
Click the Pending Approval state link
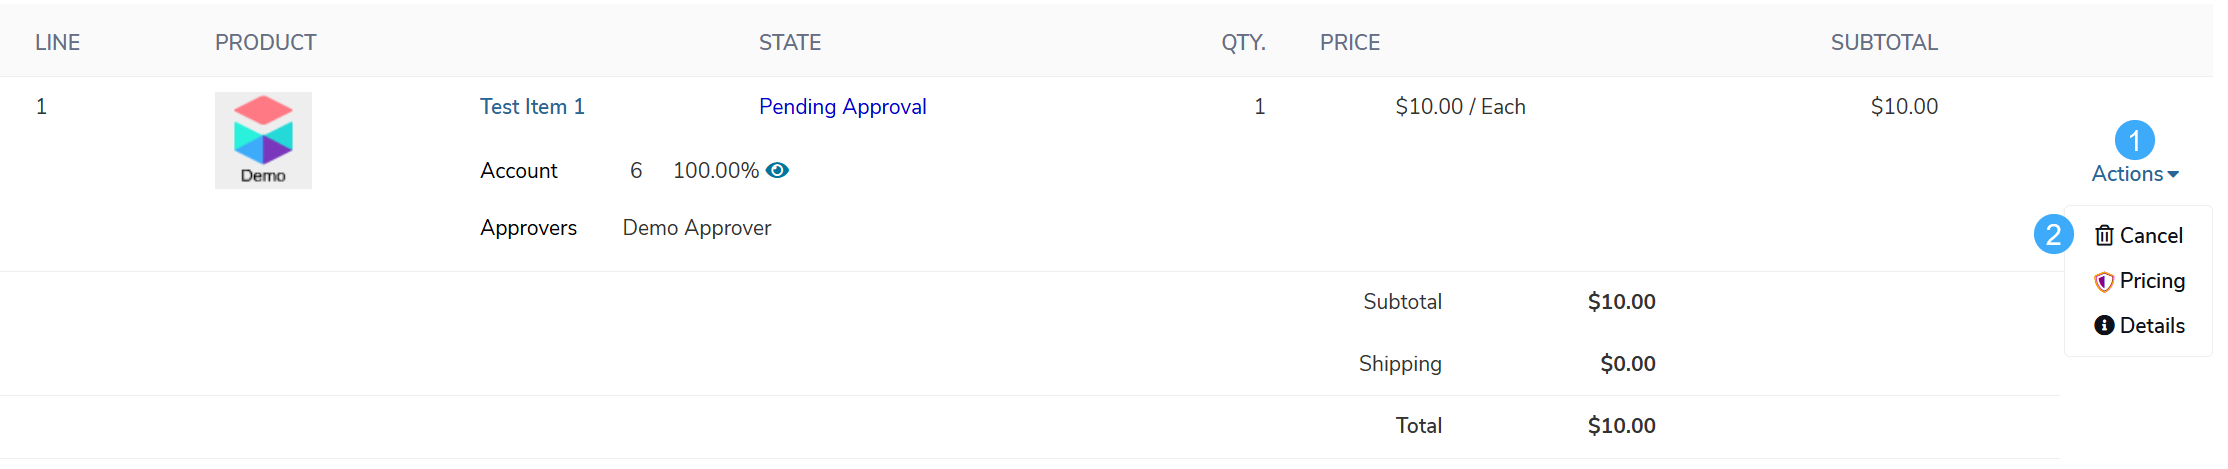[x=842, y=107]
